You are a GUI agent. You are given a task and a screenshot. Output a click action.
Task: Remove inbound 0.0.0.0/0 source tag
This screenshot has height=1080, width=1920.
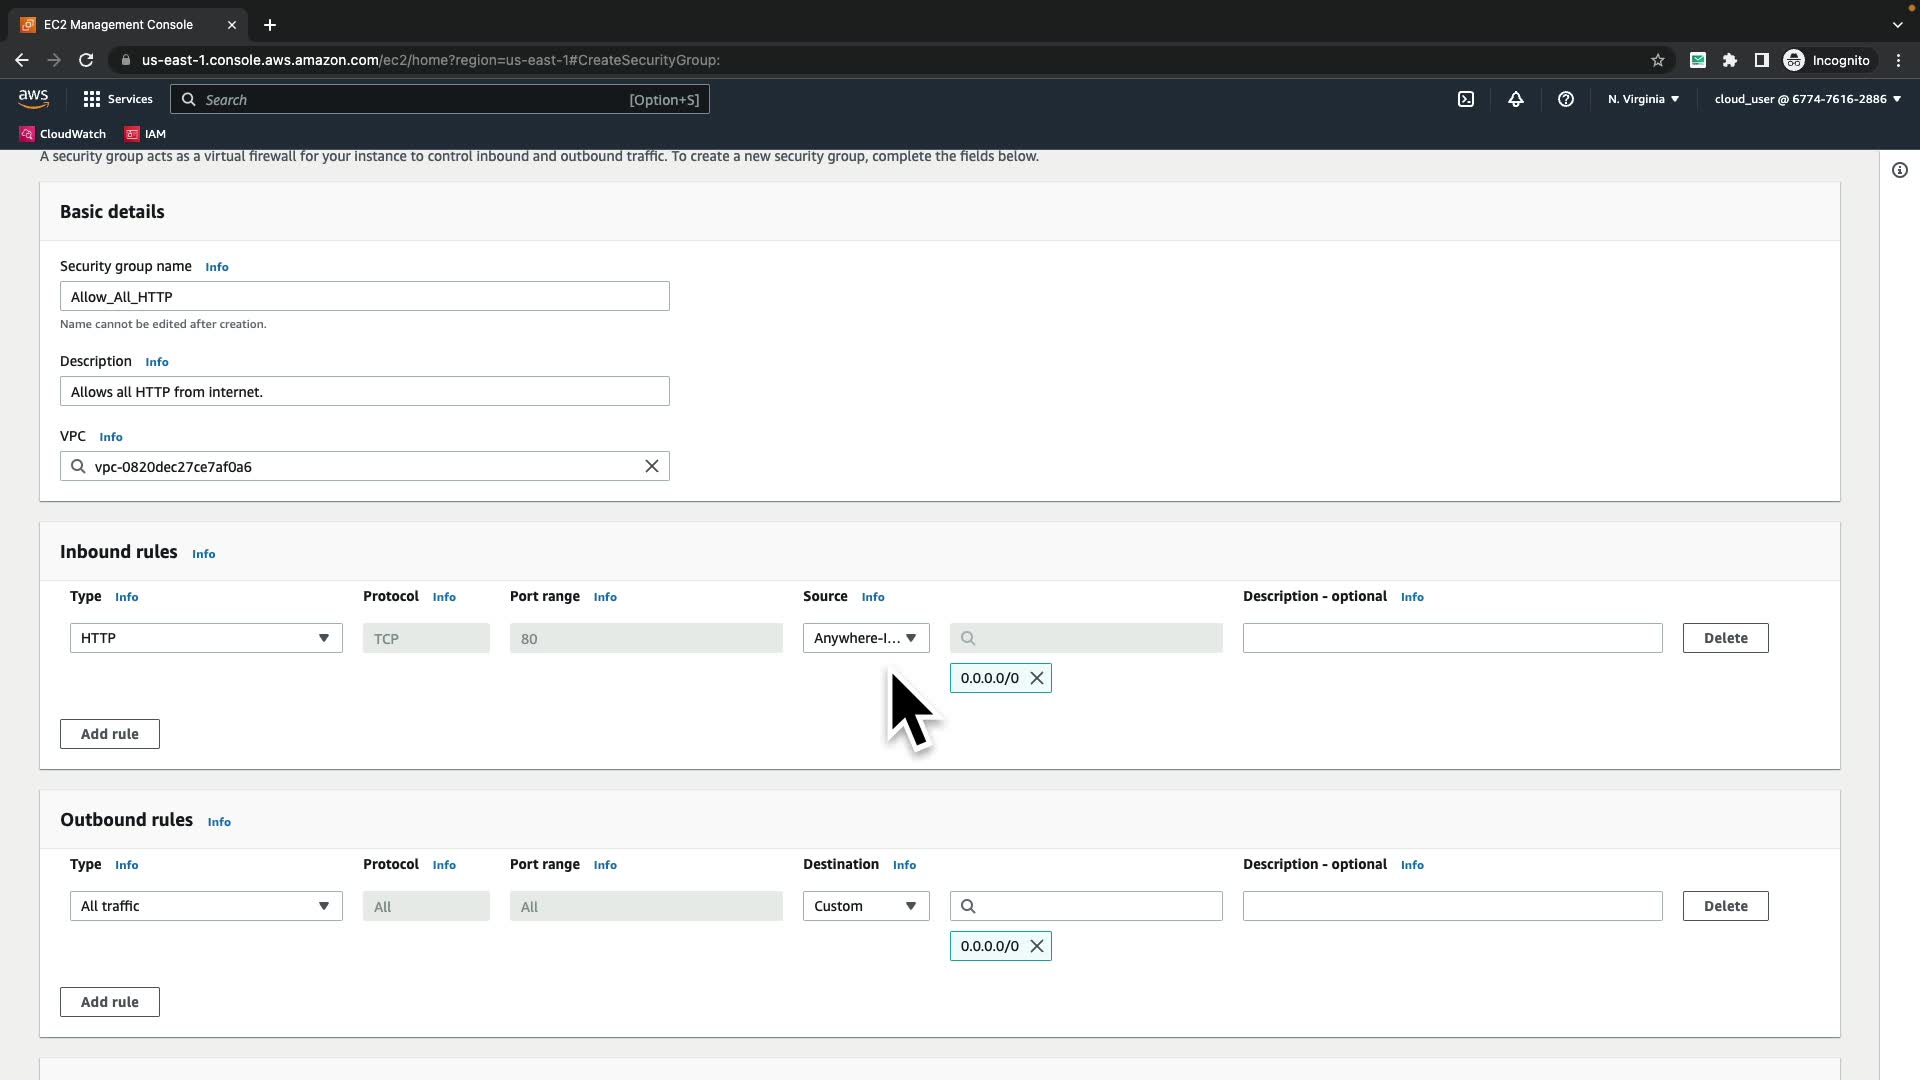click(x=1037, y=678)
